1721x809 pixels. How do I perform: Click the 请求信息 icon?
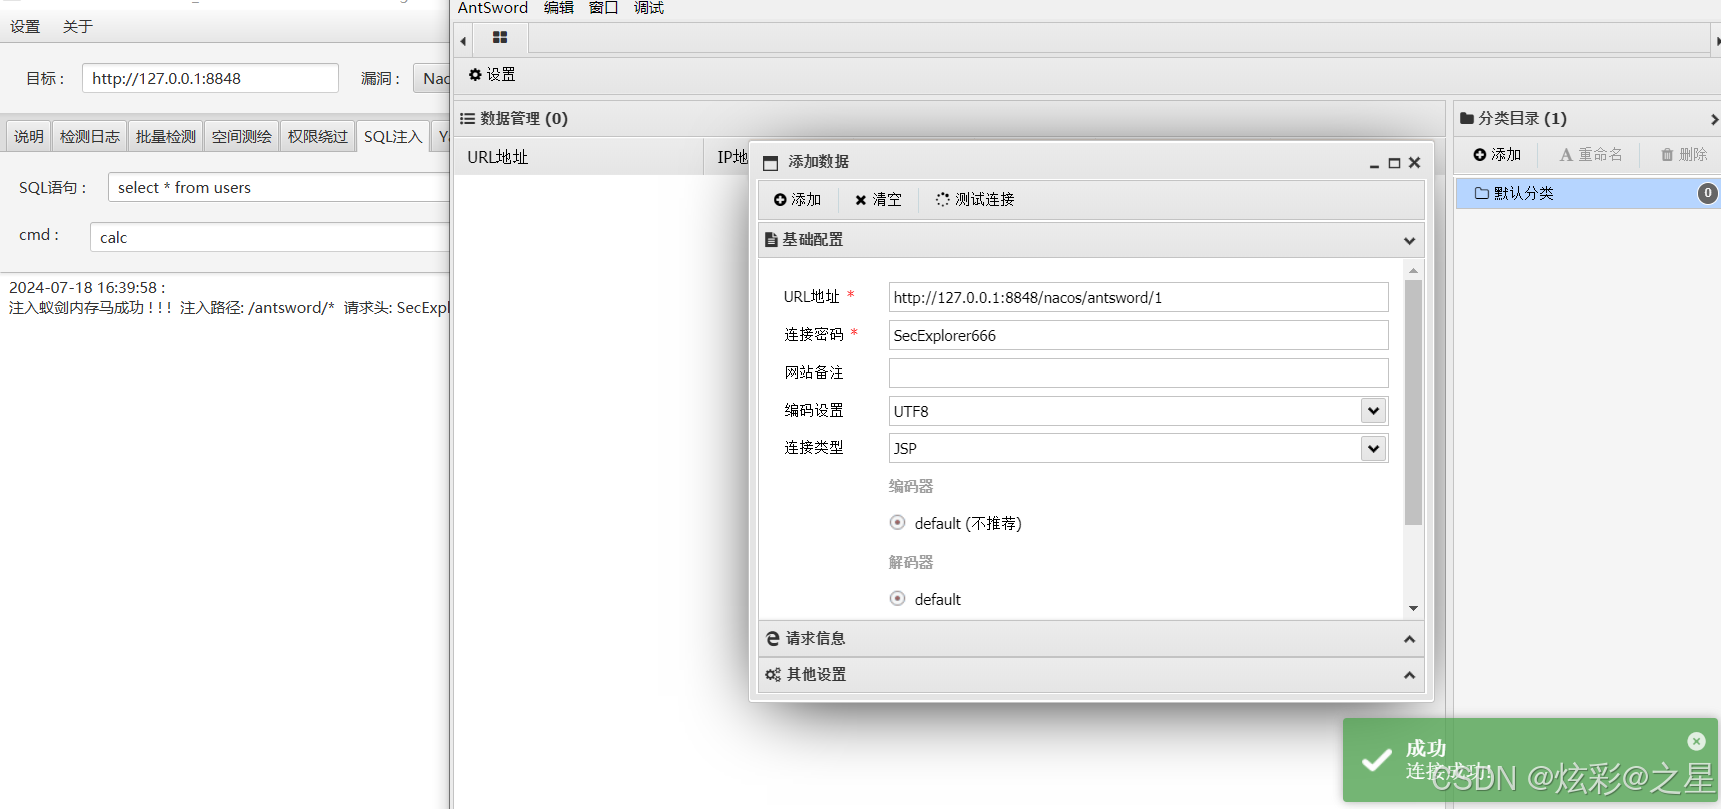773,639
